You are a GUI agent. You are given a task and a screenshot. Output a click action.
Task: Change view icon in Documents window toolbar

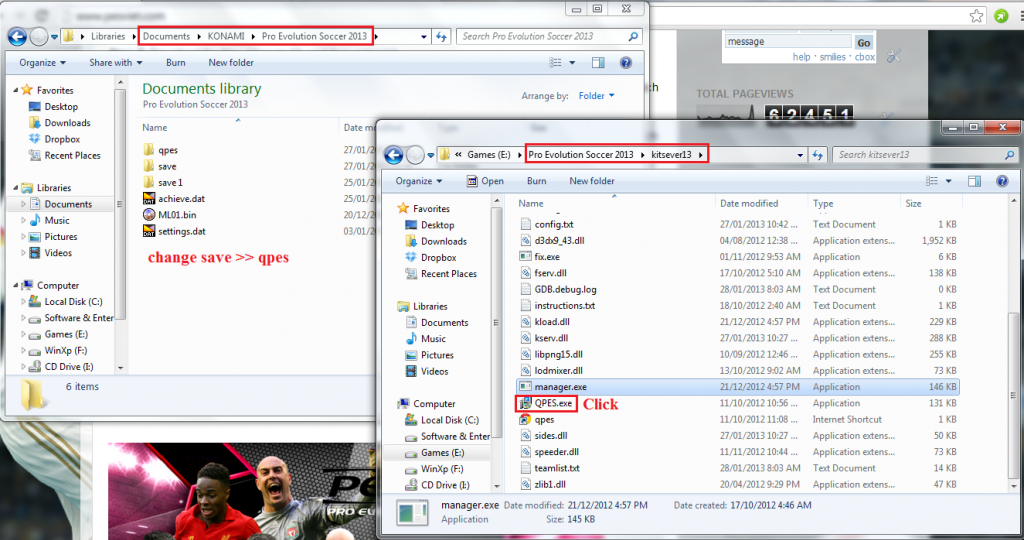[556, 63]
